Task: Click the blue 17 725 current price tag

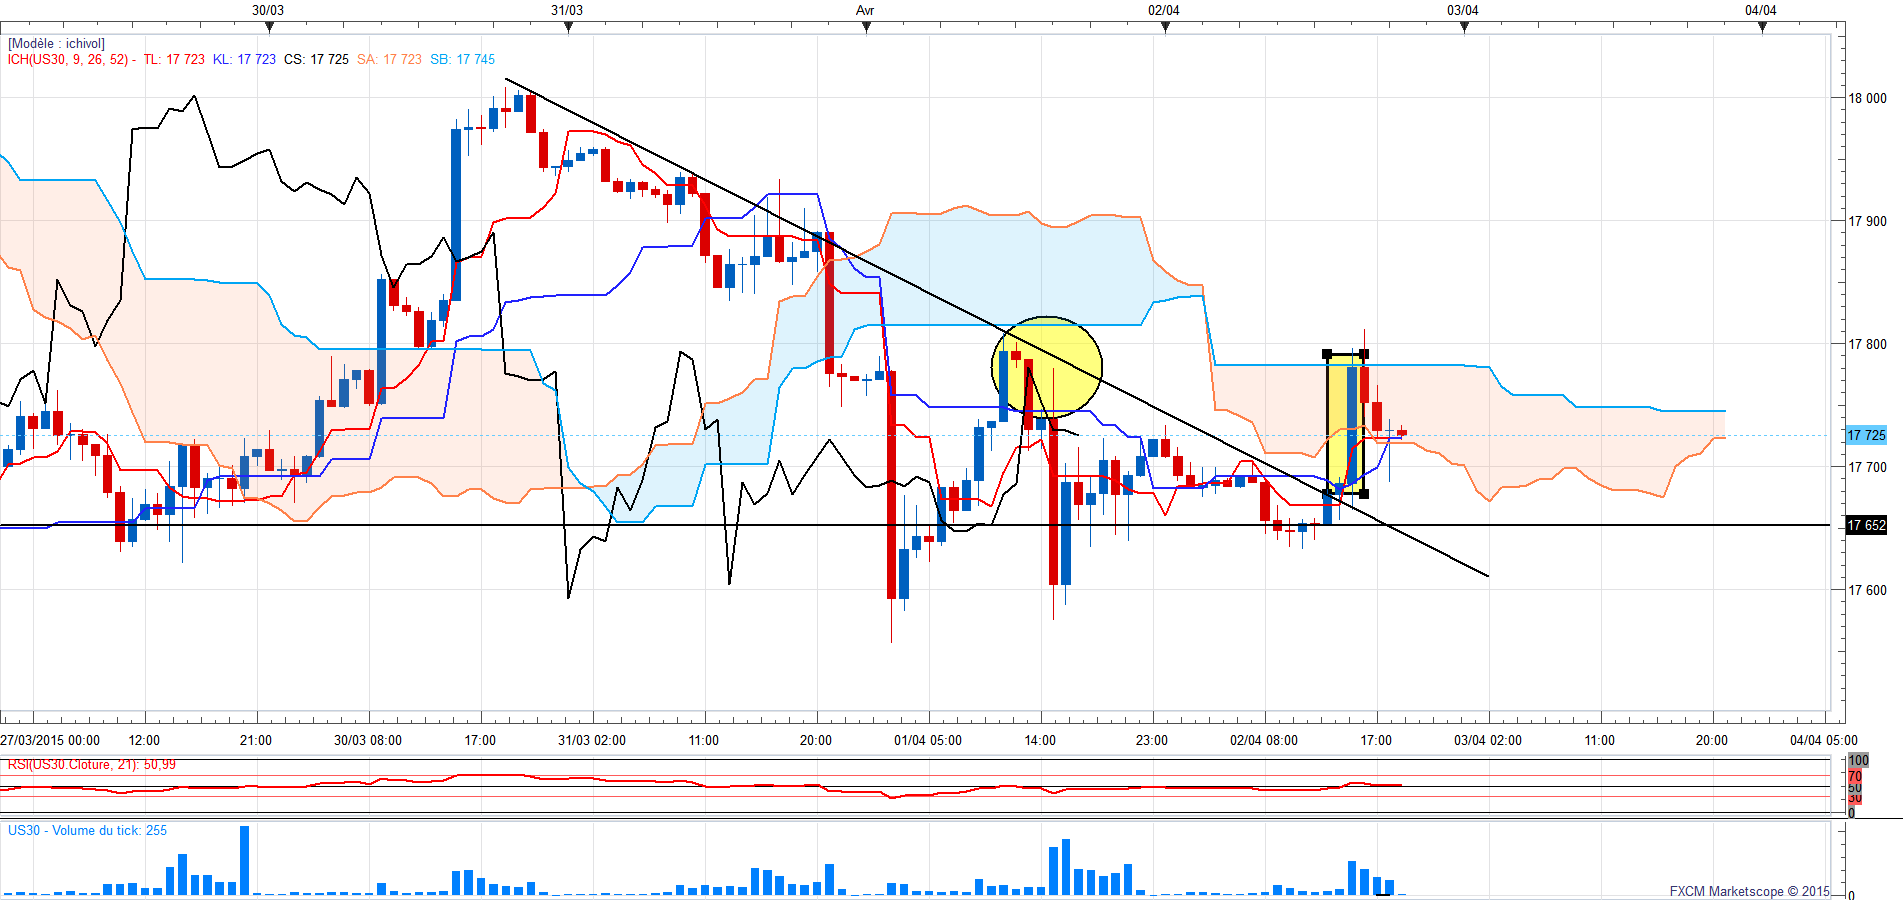Action: point(1866,435)
